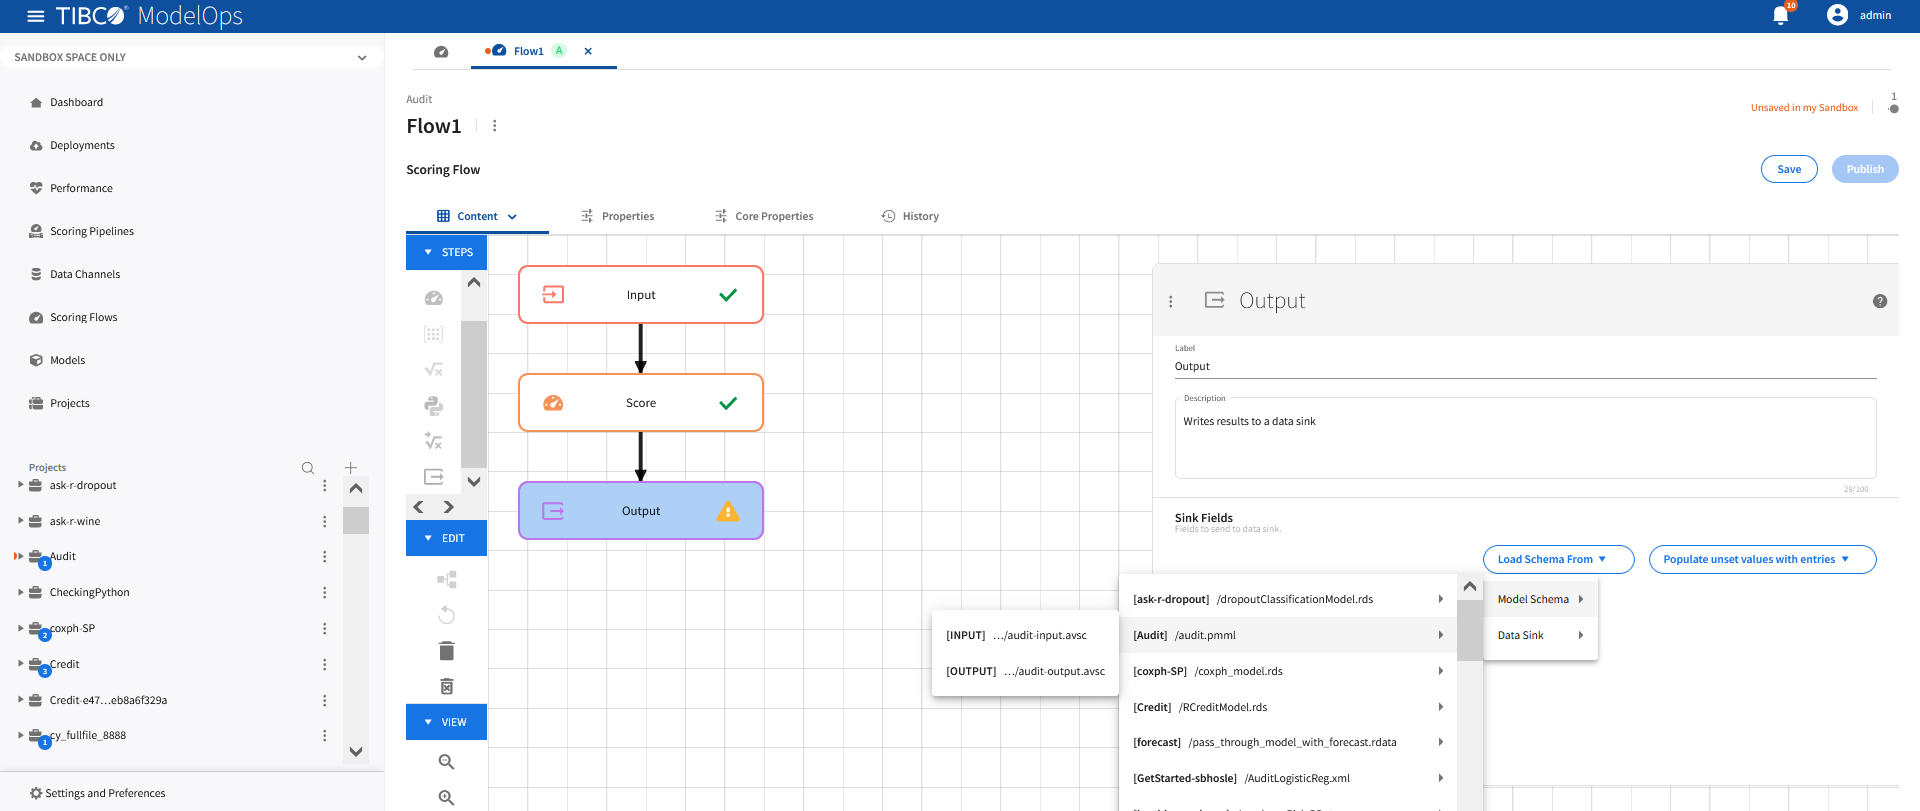Viewport: 1920px width, 811px height.
Task: Zoom out the flow canvas
Action: tap(447, 762)
